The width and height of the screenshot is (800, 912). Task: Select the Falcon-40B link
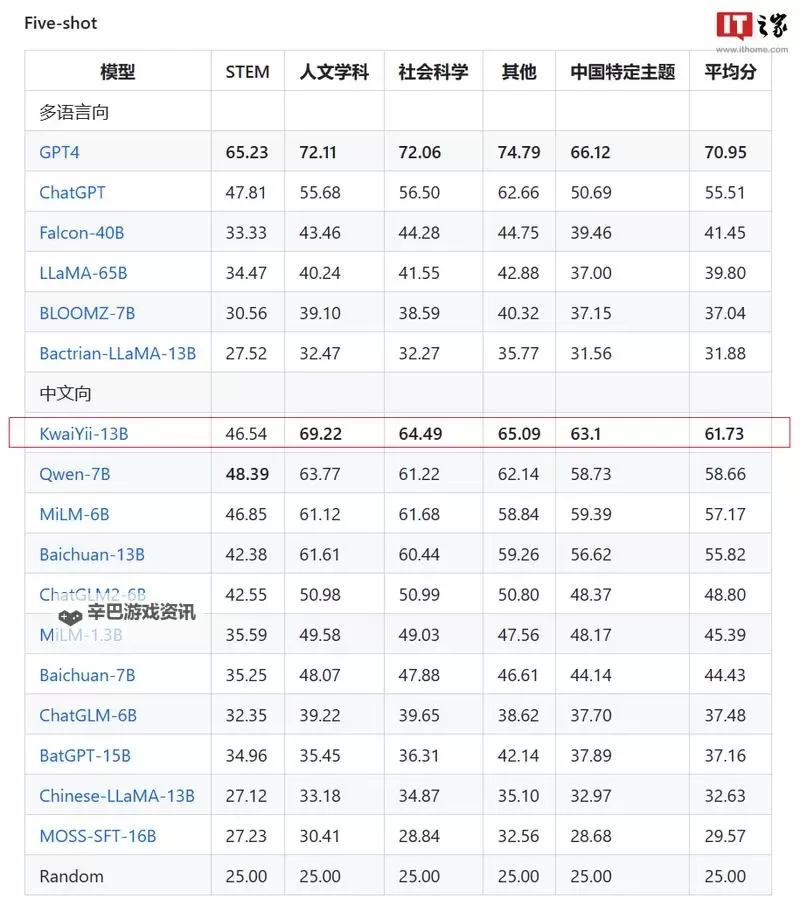tap(80, 232)
